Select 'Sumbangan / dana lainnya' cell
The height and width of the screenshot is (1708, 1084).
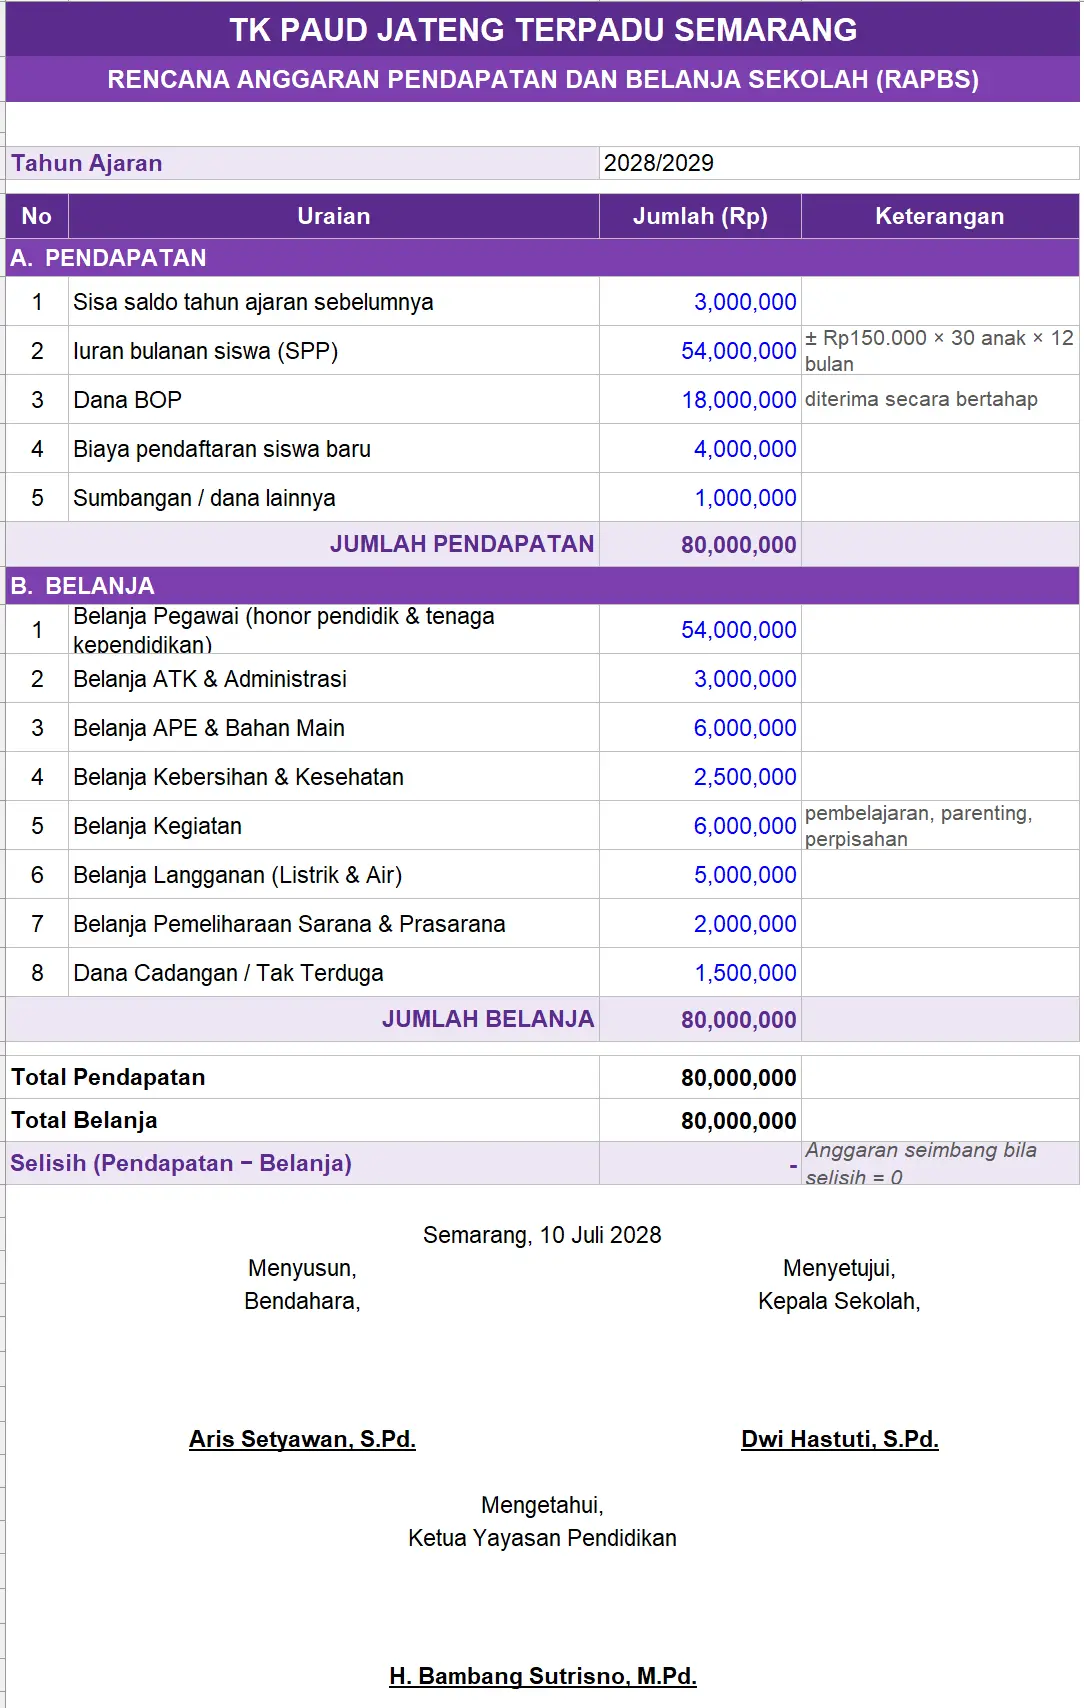(x=334, y=498)
